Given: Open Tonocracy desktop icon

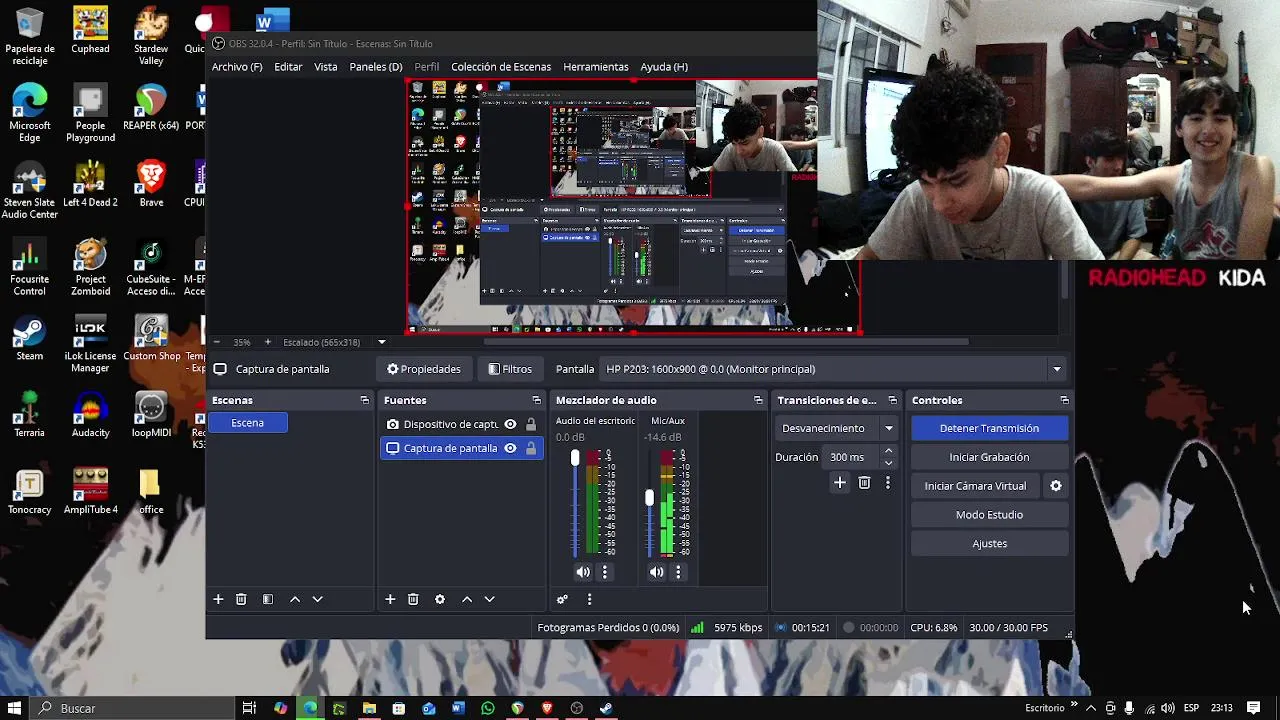Looking at the screenshot, I should coord(29,491).
